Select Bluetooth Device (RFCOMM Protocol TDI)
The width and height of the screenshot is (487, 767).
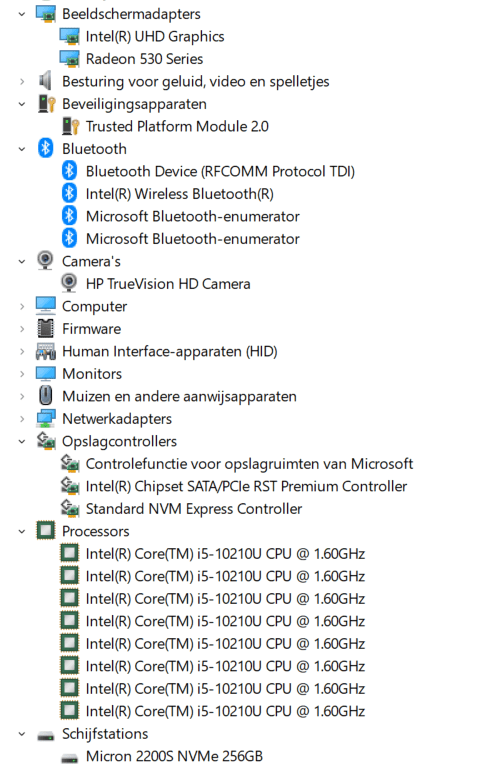click(x=220, y=171)
